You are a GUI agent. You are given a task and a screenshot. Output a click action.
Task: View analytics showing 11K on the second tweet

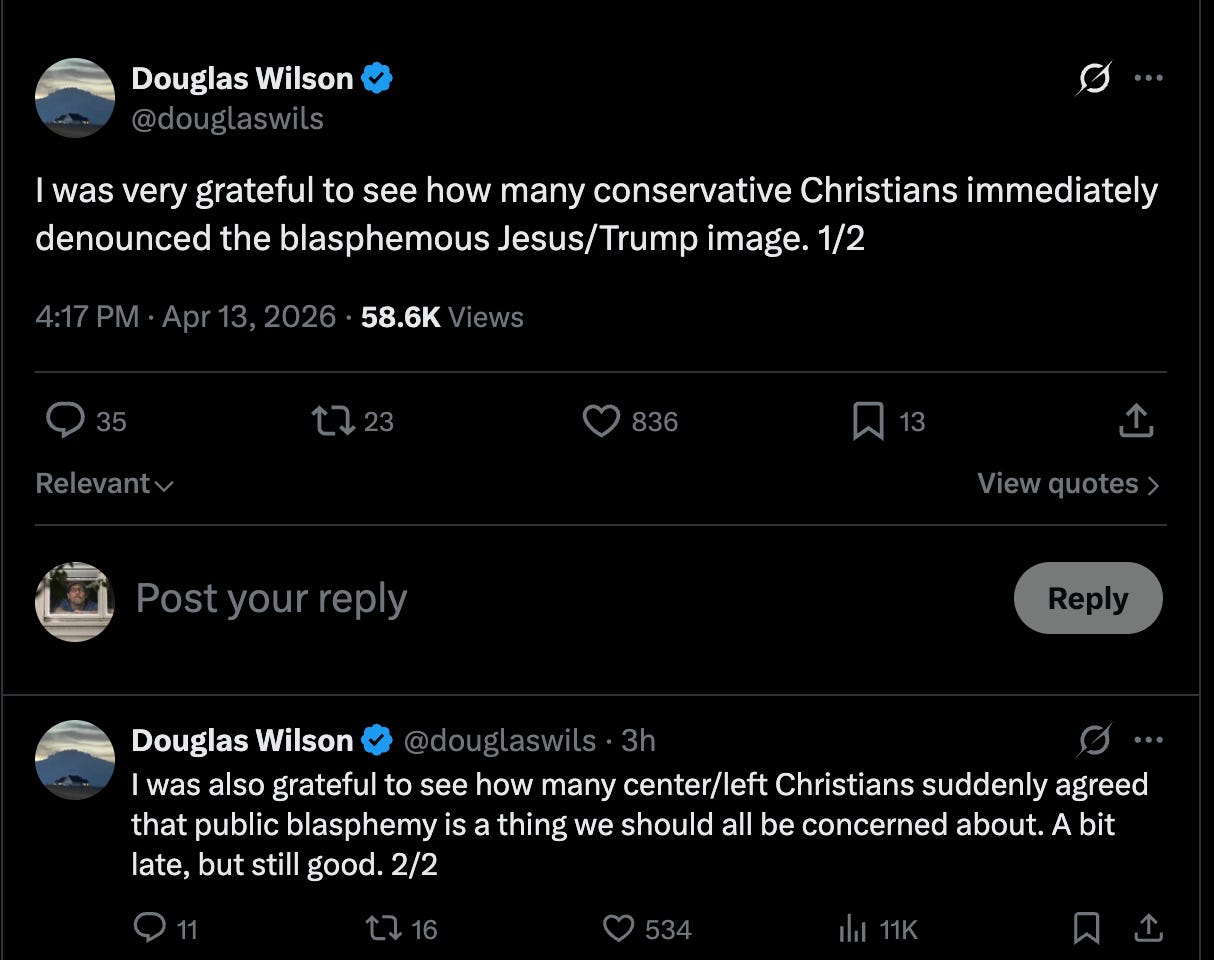click(x=851, y=929)
